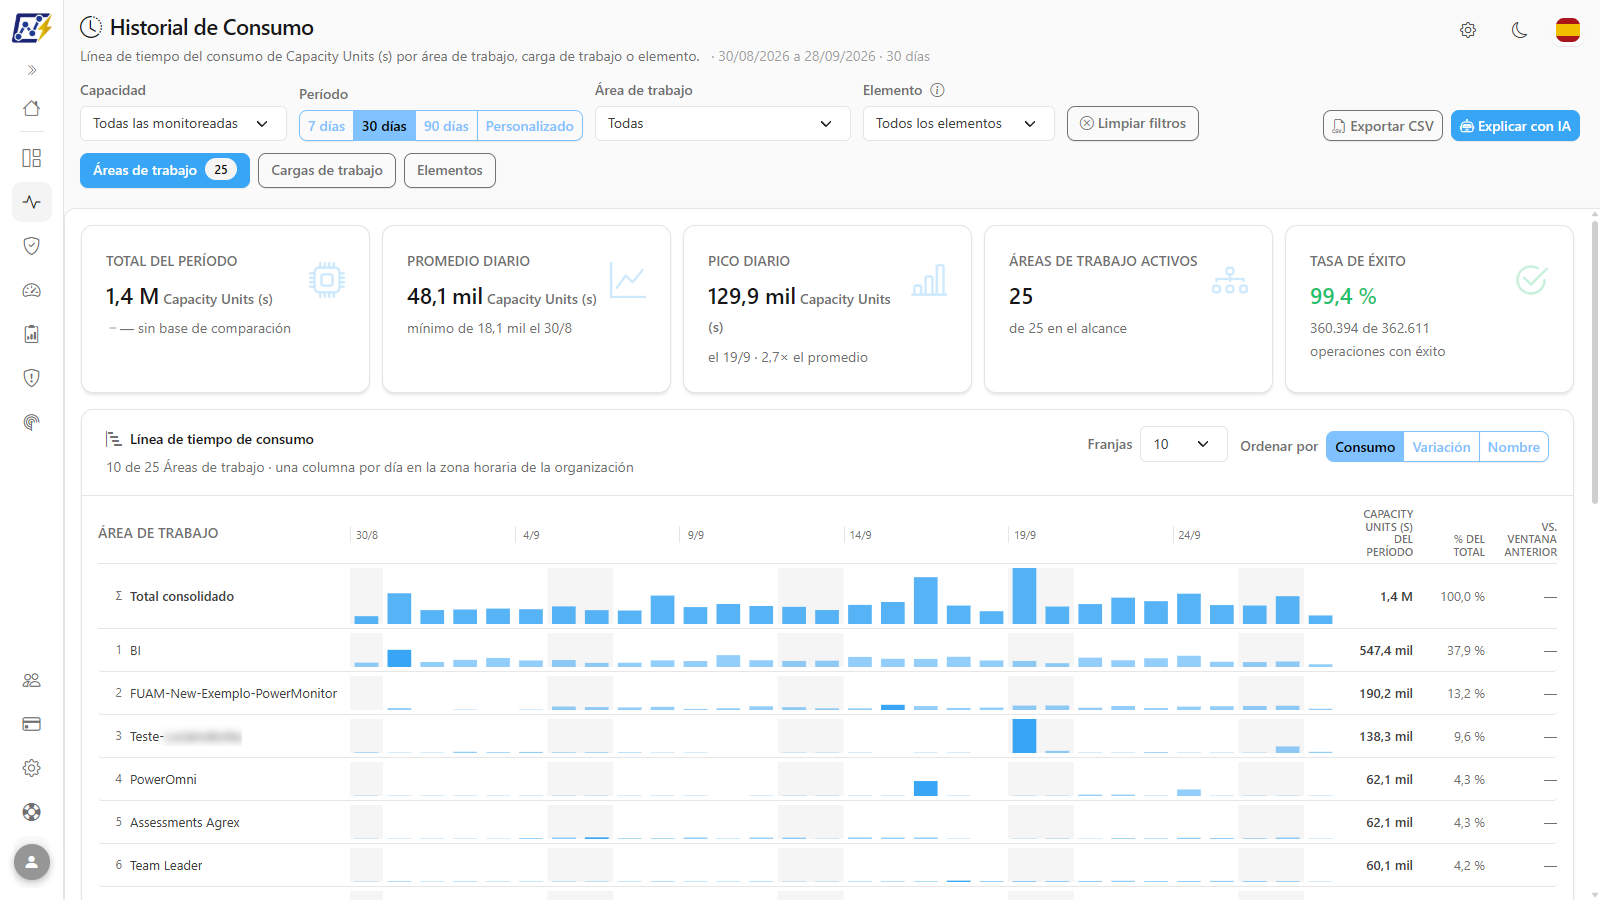Image resolution: width=1600 pixels, height=900 pixels.
Task: Choose the Personalizado period option
Action: [x=530, y=126]
